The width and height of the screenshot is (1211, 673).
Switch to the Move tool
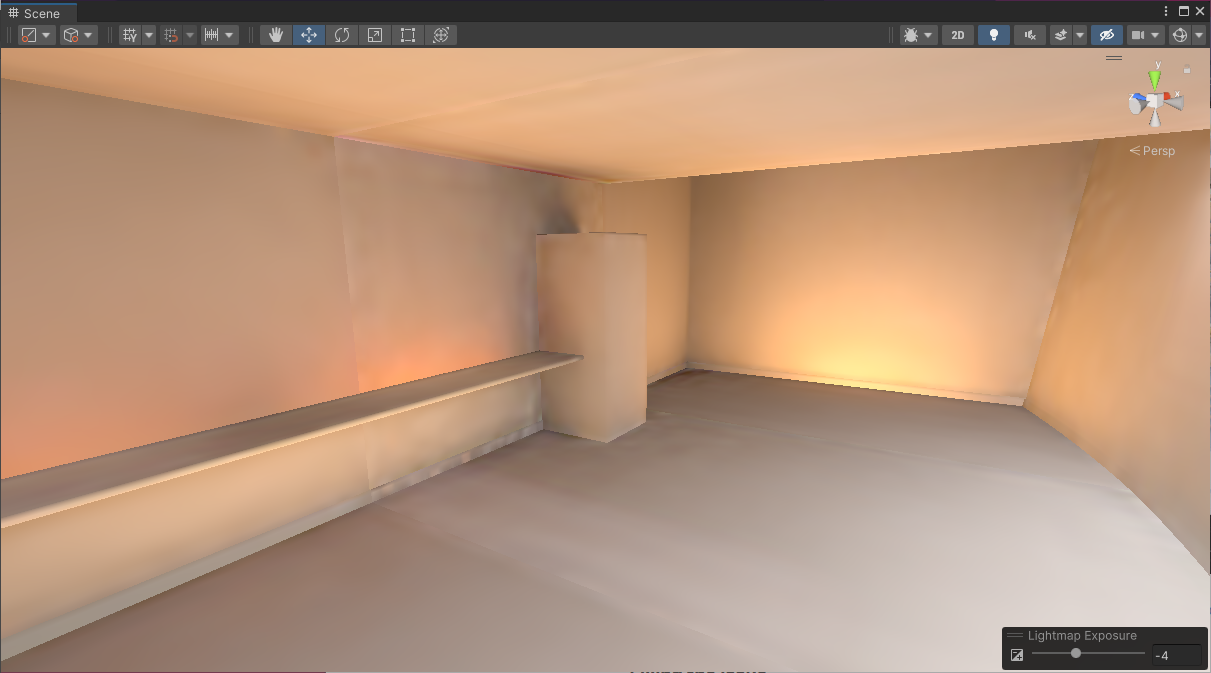308,34
